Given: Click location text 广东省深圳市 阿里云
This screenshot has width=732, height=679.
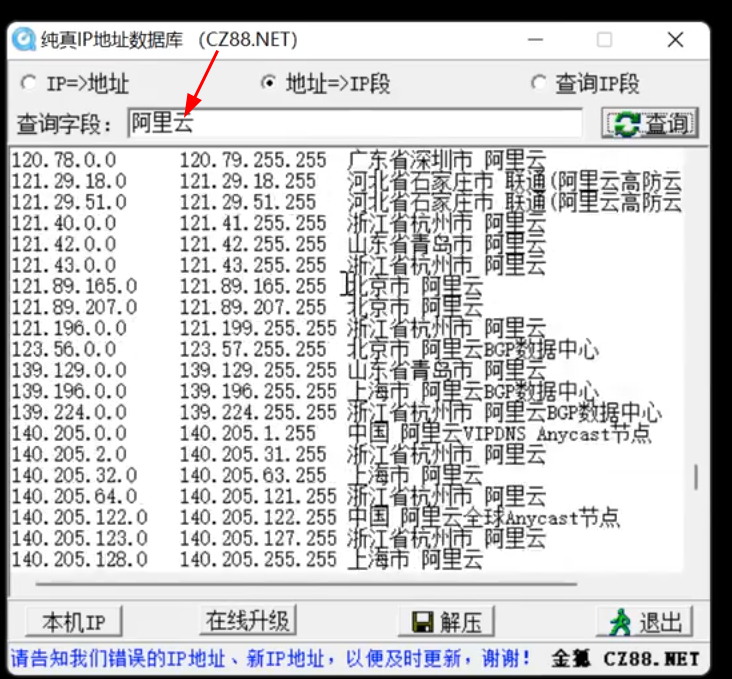Looking at the screenshot, I should pyautogui.click(x=447, y=160).
